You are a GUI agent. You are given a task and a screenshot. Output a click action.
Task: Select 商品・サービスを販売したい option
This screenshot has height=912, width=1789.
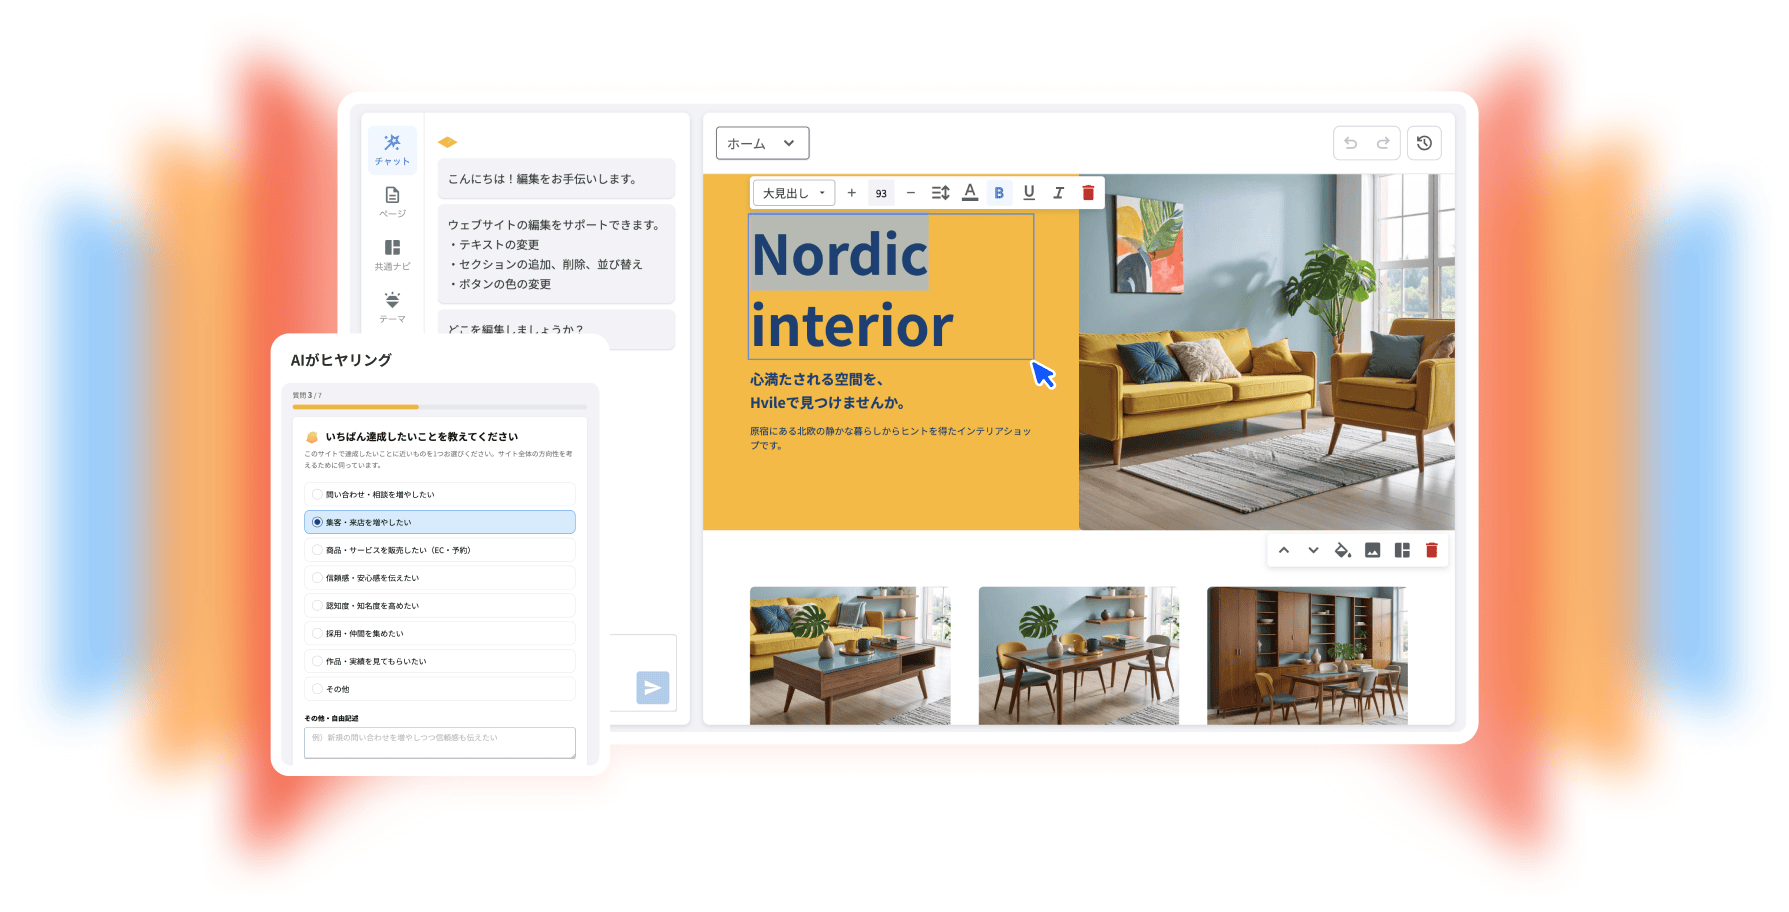pos(440,550)
